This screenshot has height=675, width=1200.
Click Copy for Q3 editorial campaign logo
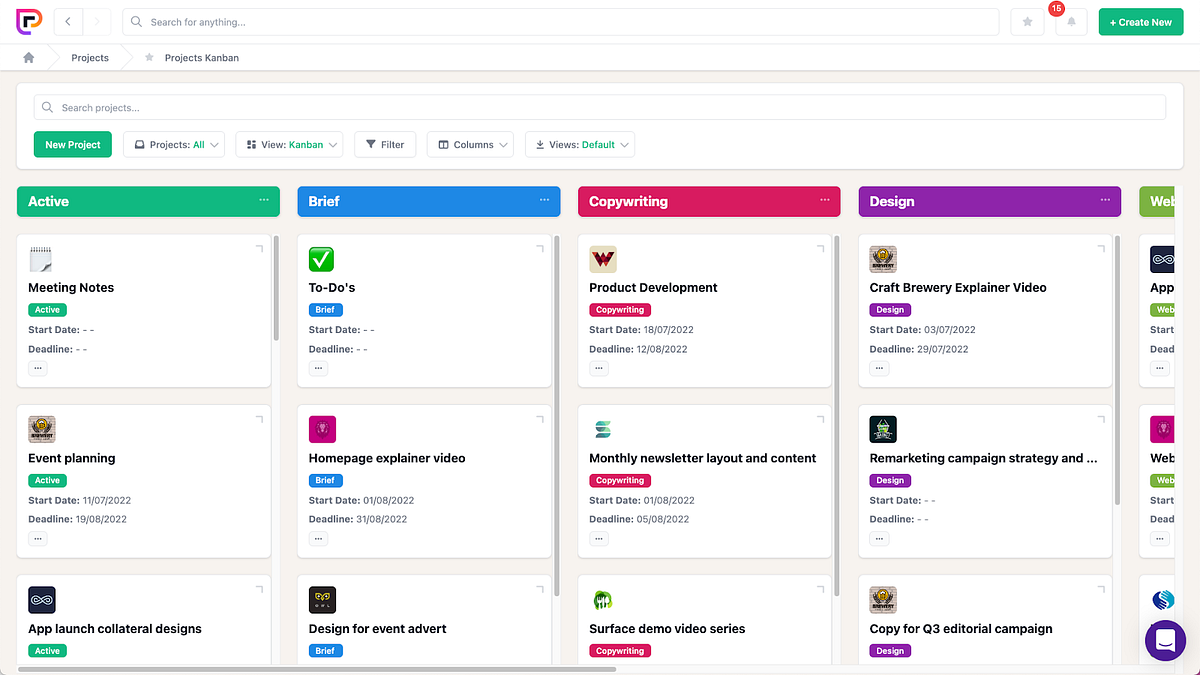[883, 600]
